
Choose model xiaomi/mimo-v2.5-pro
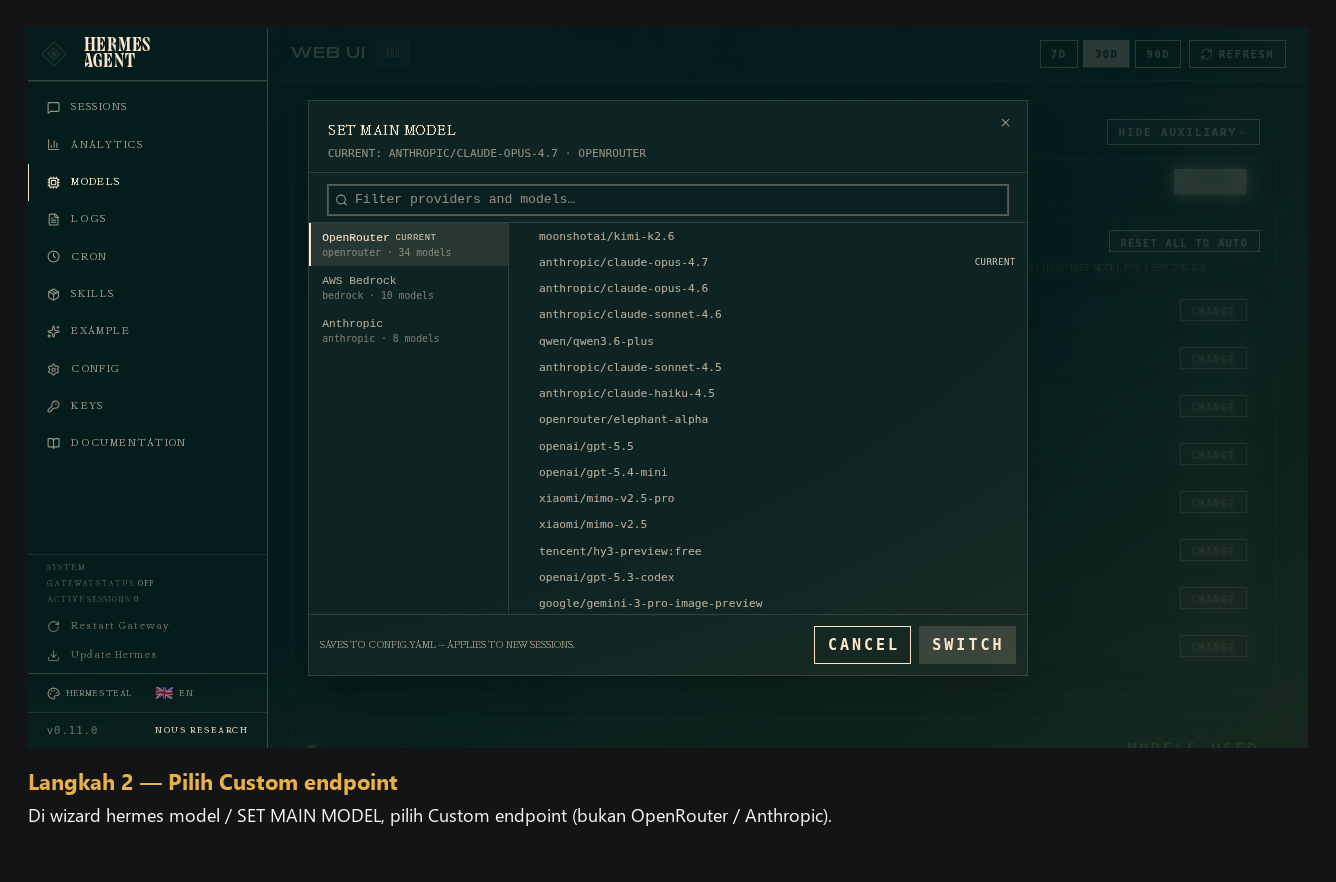(x=768, y=498)
